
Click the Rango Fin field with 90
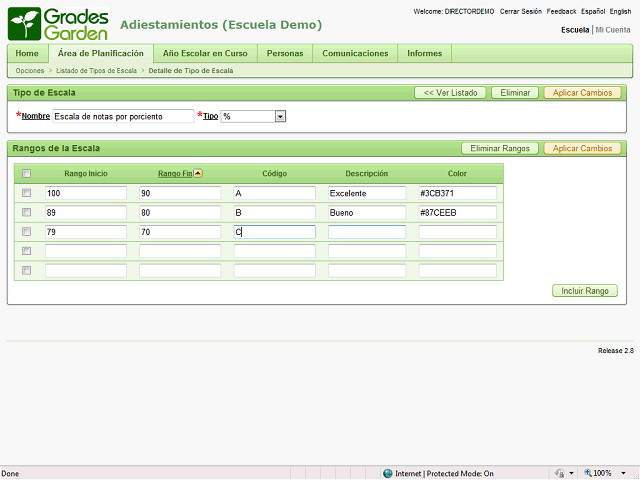pos(180,193)
